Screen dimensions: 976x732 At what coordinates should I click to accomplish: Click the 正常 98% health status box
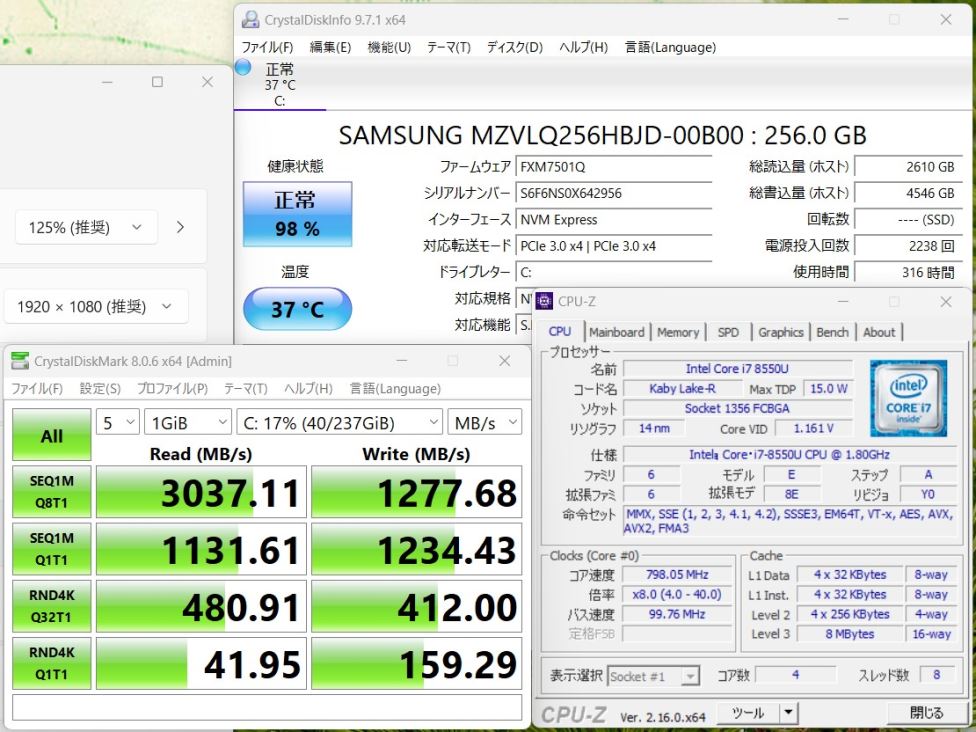tap(297, 213)
